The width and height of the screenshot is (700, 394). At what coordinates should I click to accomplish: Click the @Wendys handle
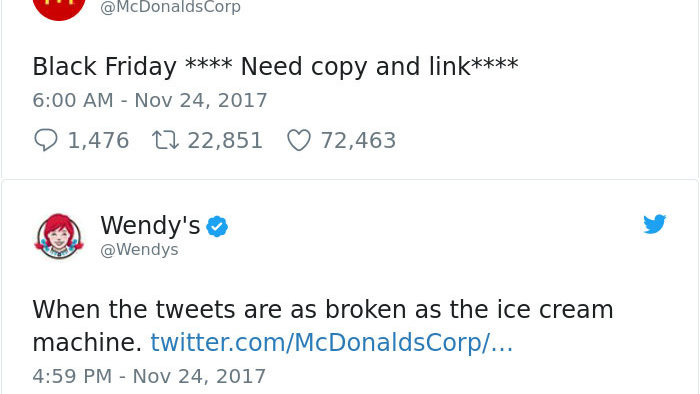click(139, 249)
